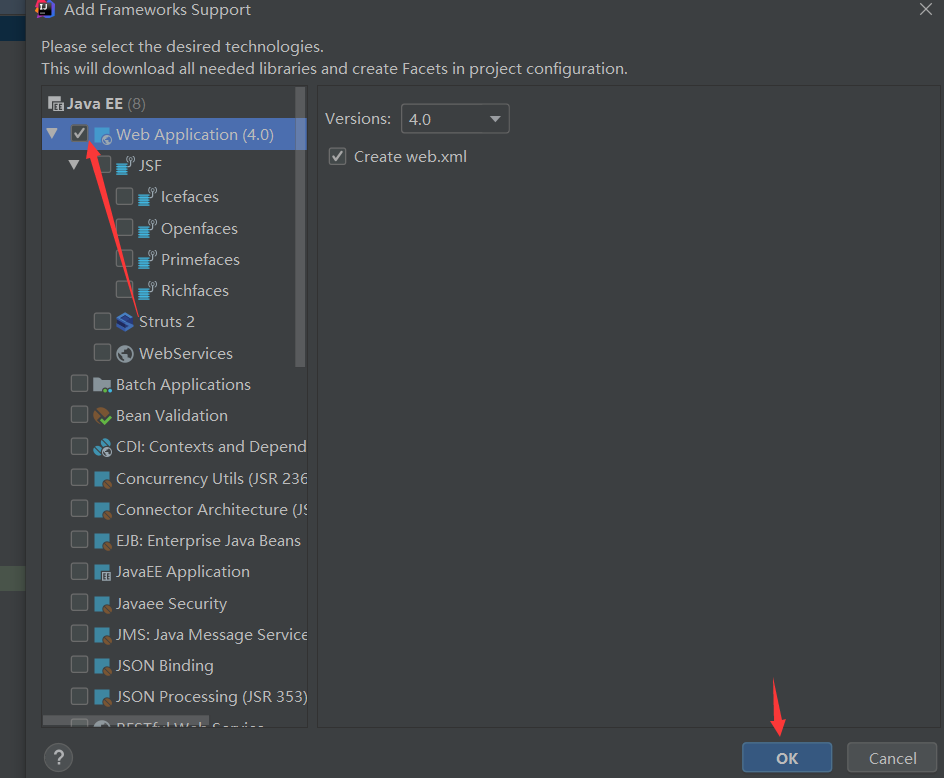Check the JSON Binding checkbox
The height and width of the screenshot is (778, 944).
click(79, 664)
